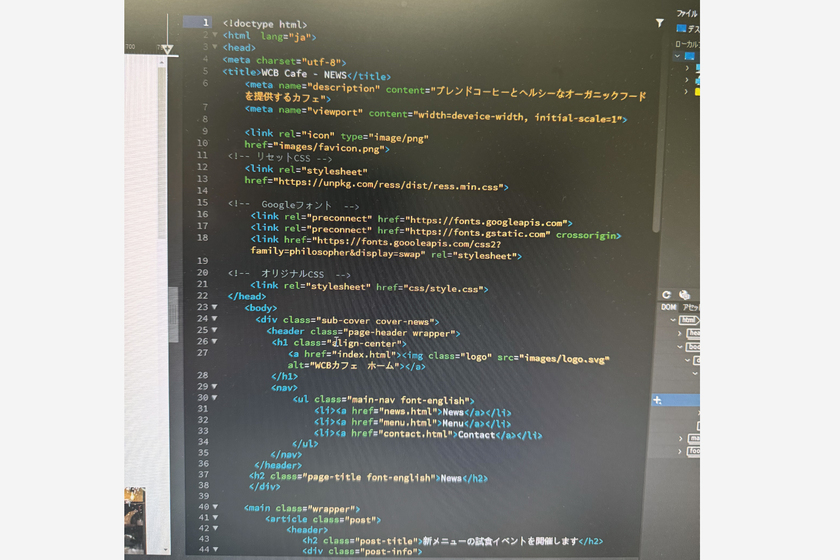Click the refresh icon above the DOM panel
Screen dimensions: 840x560
point(666,295)
